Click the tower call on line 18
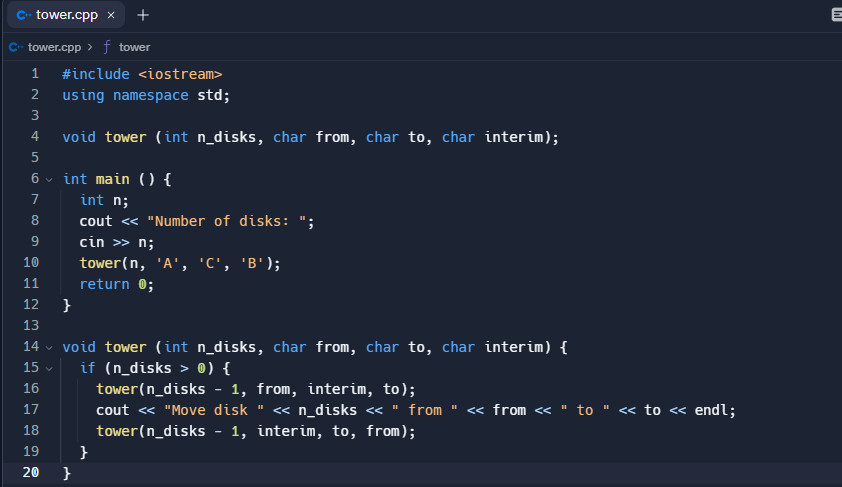Image resolution: width=842 pixels, height=487 pixels. pyautogui.click(x=256, y=431)
